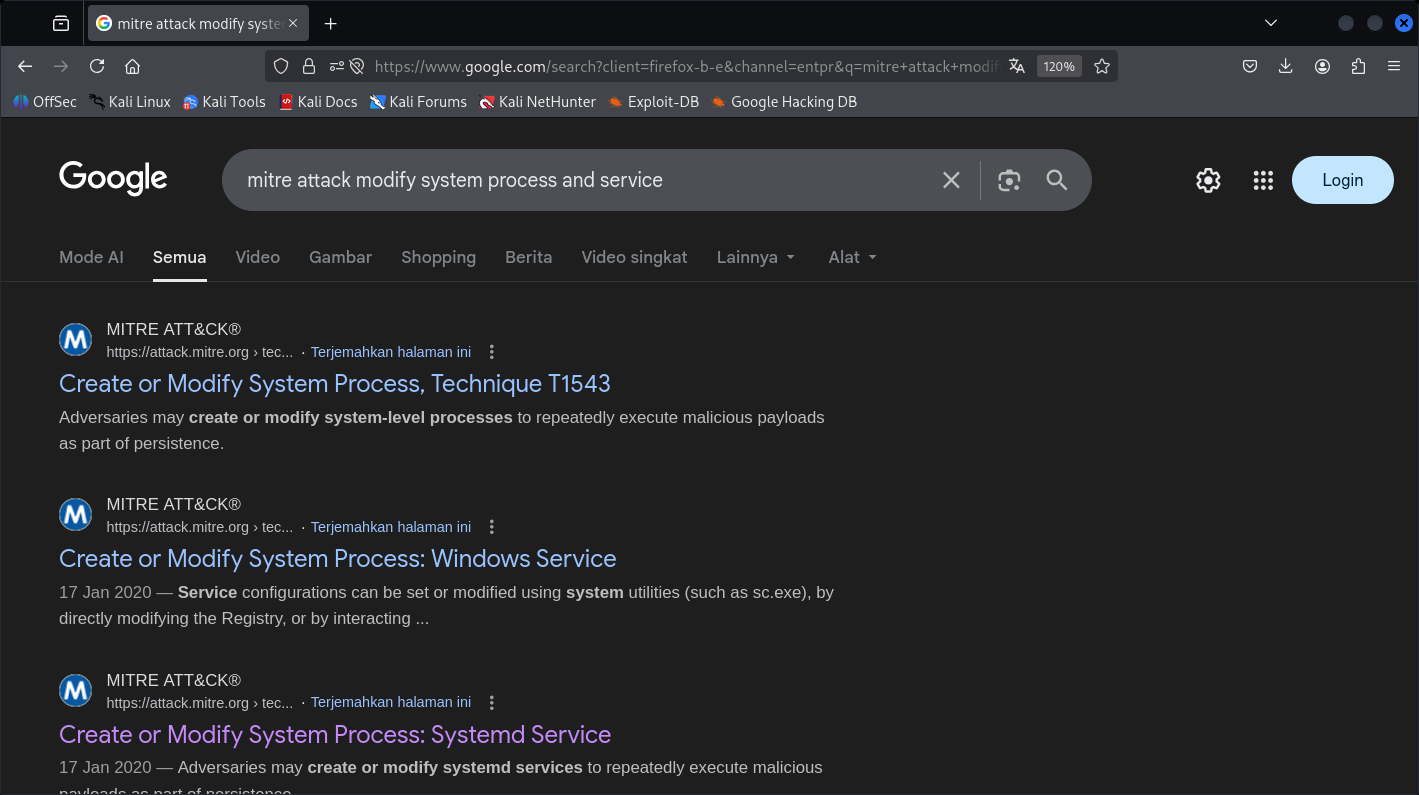
Task: View site security padlock info
Action: pyautogui.click(x=309, y=66)
